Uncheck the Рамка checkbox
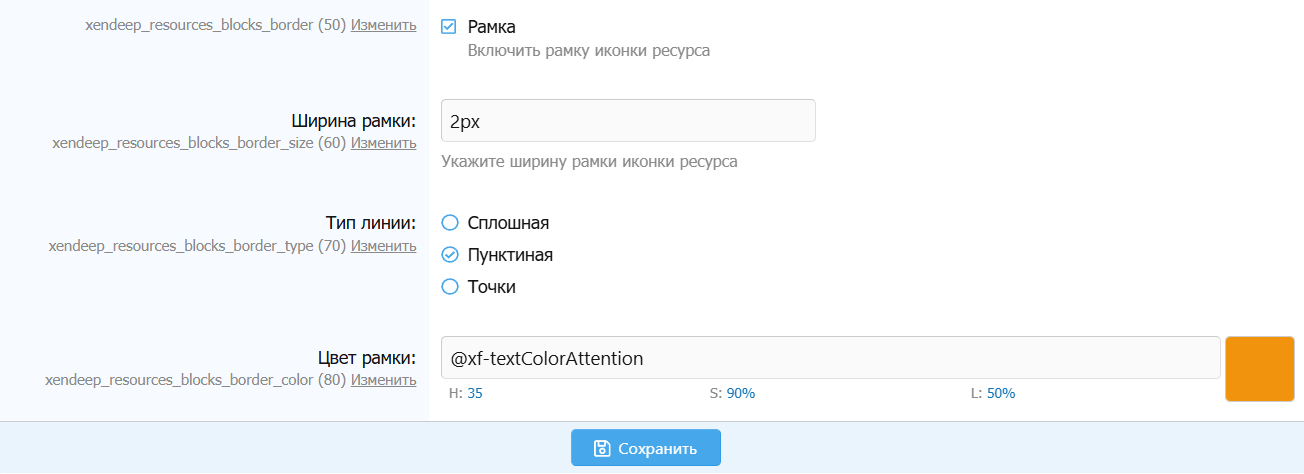Screen dimensions: 1304x474 [449, 27]
